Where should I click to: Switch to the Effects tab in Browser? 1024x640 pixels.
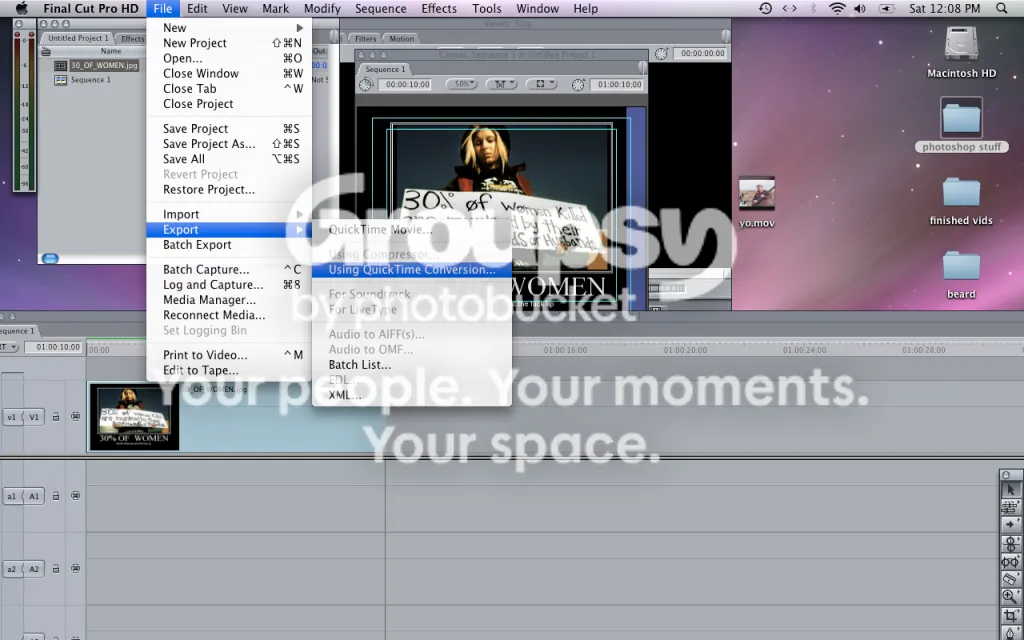pyautogui.click(x=132, y=39)
